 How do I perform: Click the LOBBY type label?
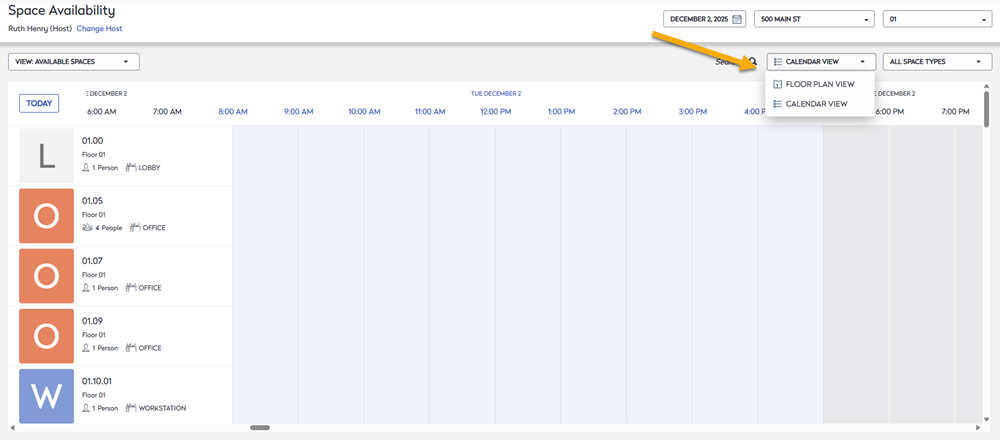coord(149,168)
